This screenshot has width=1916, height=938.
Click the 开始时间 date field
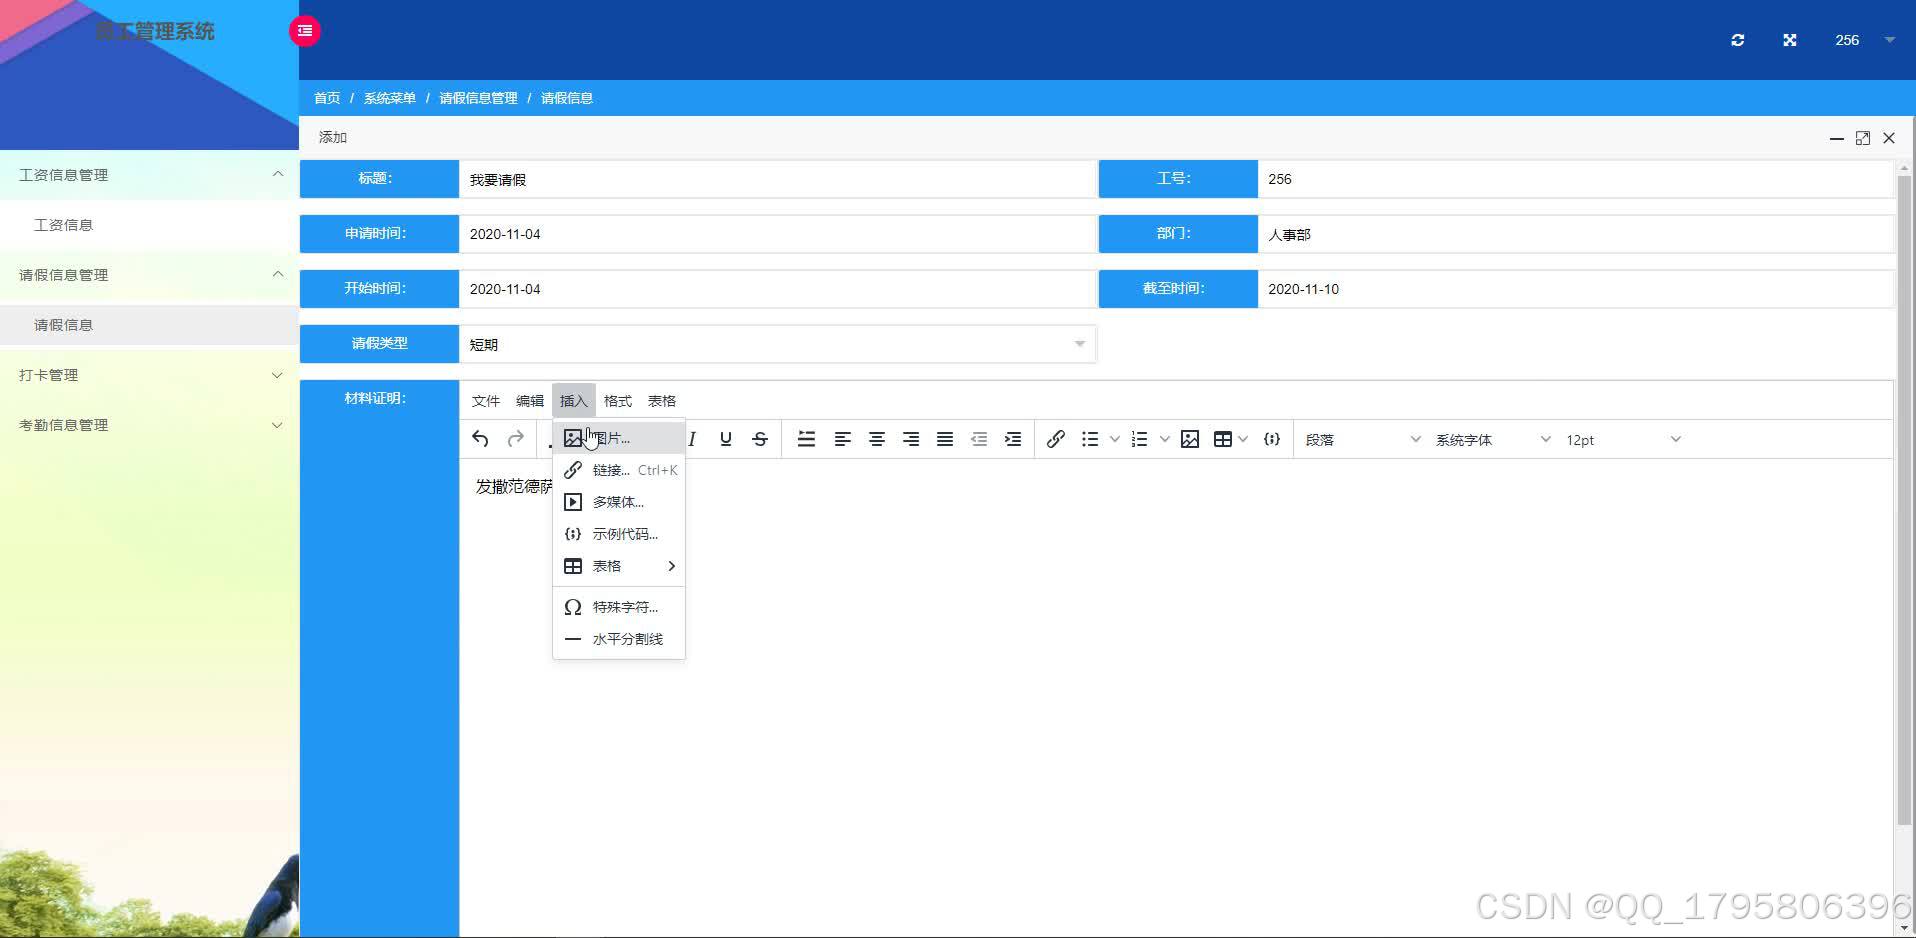click(x=777, y=289)
